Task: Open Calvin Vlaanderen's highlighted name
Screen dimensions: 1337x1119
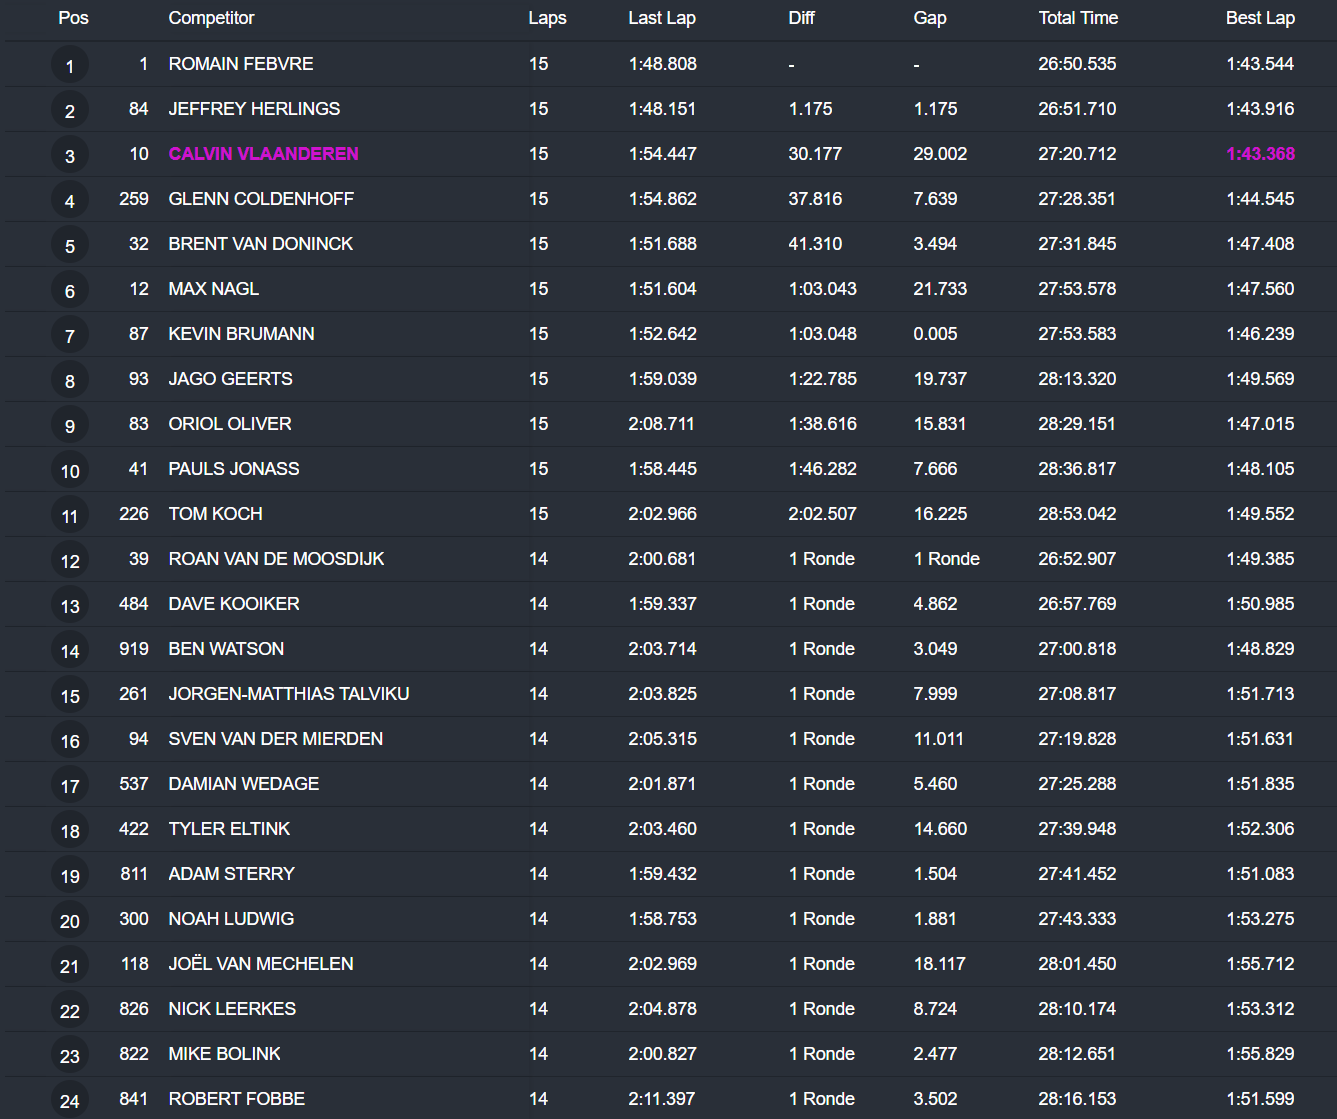Action: [263, 154]
